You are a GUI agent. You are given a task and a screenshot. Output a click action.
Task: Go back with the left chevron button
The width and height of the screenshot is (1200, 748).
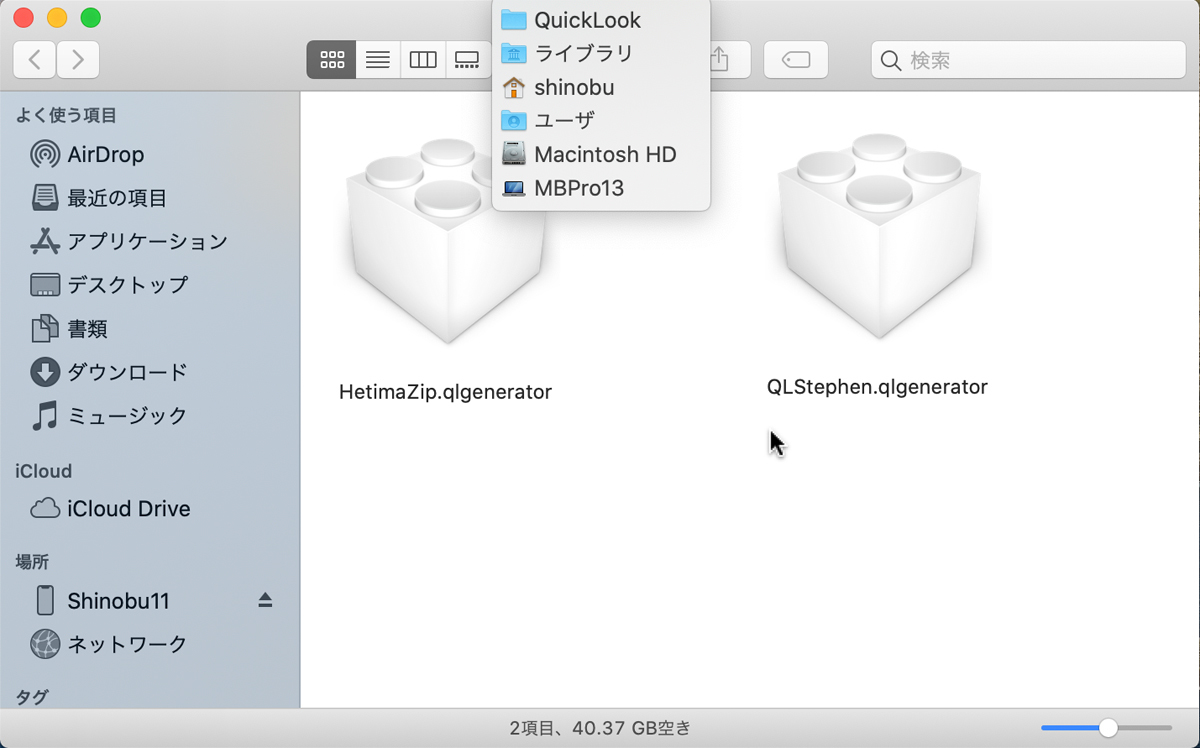point(35,60)
